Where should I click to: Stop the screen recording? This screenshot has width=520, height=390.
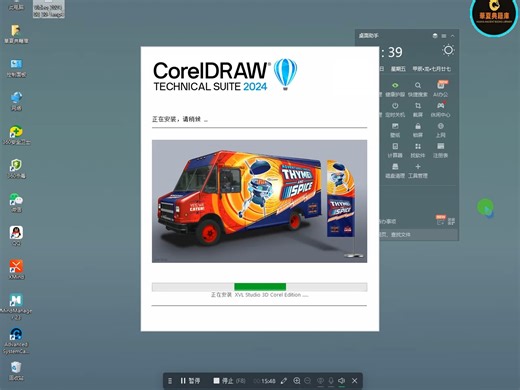point(229,380)
